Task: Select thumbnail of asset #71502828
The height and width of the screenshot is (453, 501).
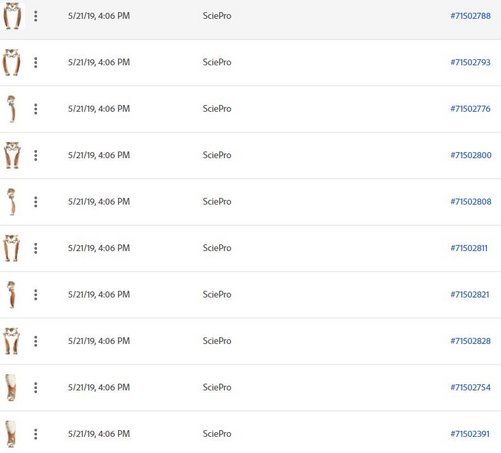Action: click(x=12, y=341)
